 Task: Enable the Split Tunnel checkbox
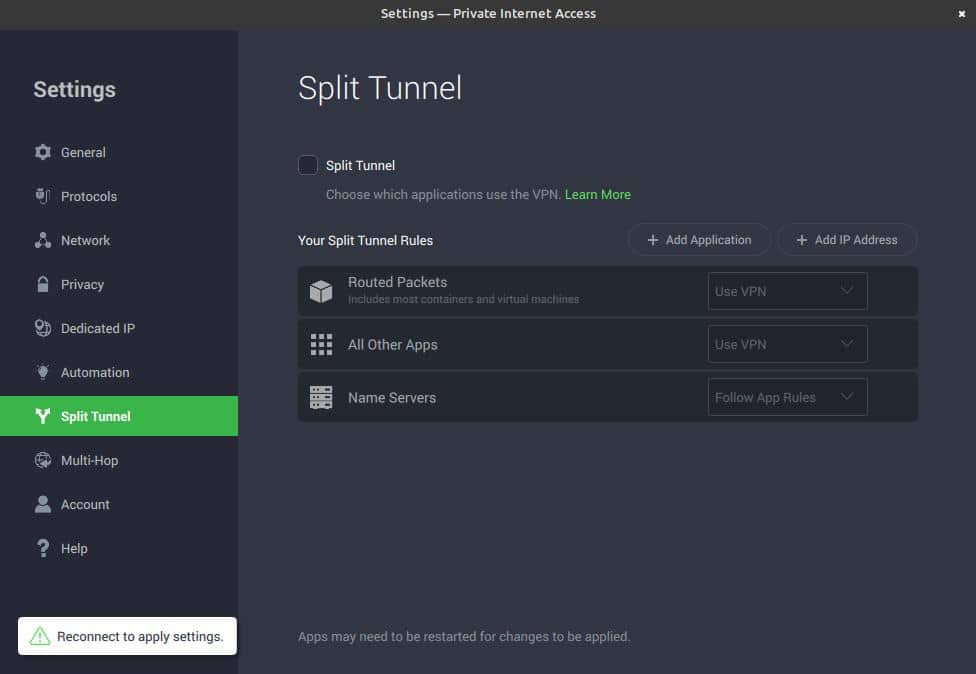click(x=307, y=165)
